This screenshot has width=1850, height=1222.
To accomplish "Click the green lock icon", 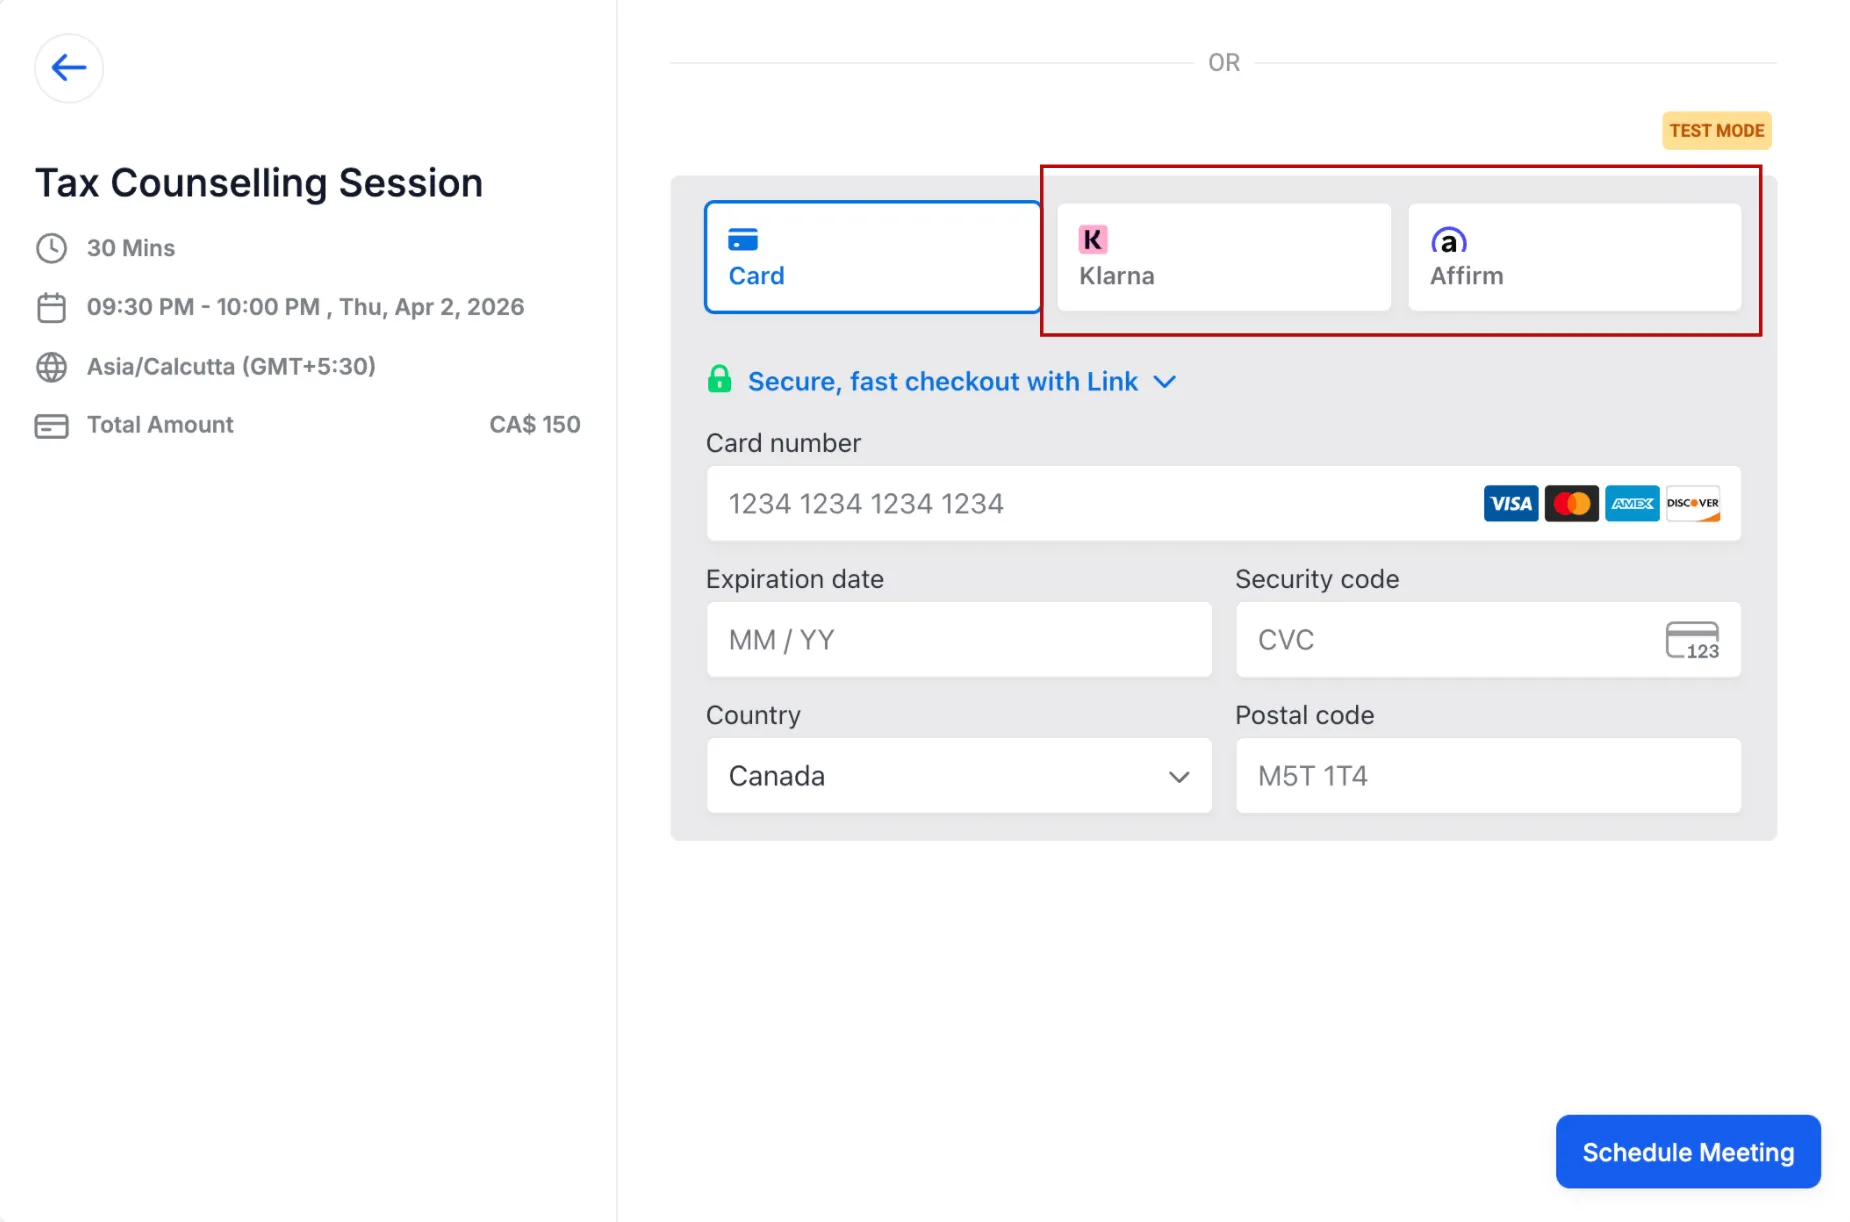I will coord(719,380).
